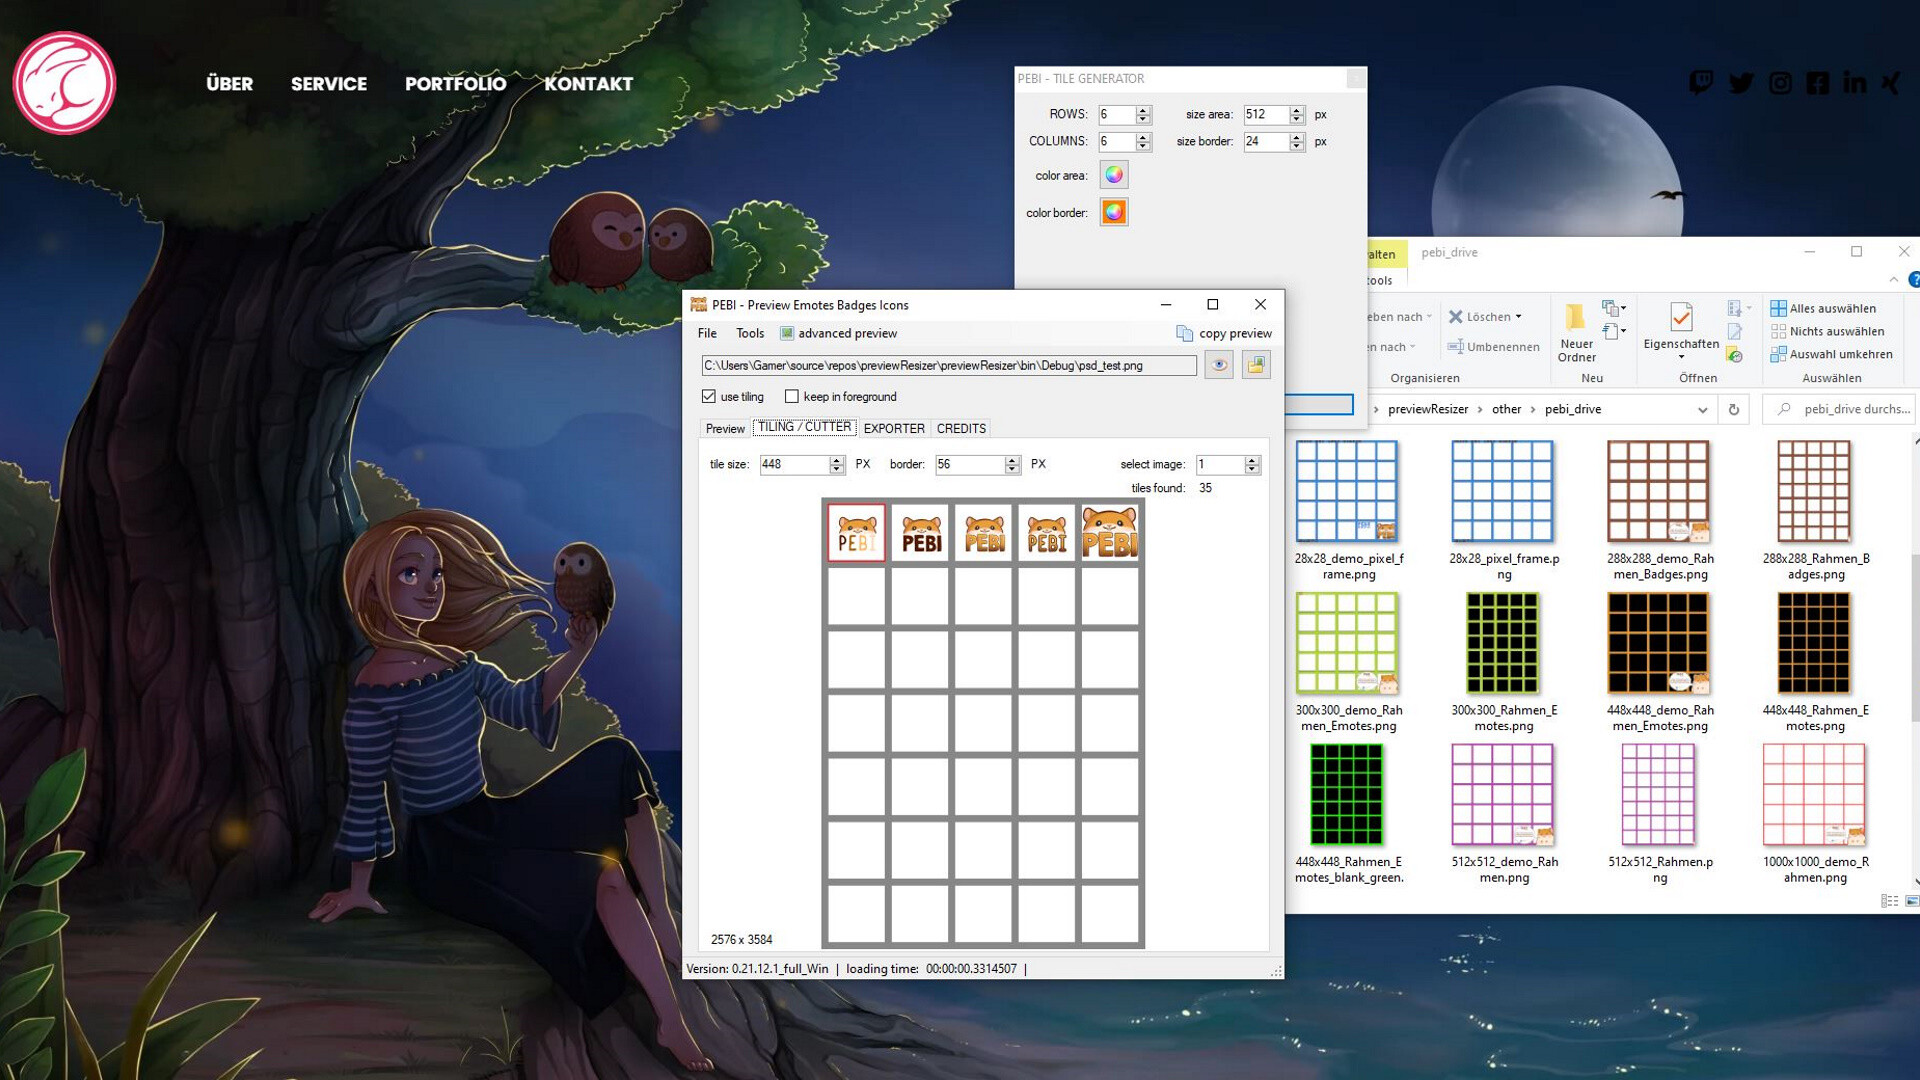Open the file browse folder icon in PEBI
The height and width of the screenshot is (1080, 1920).
click(x=1256, y=365)
